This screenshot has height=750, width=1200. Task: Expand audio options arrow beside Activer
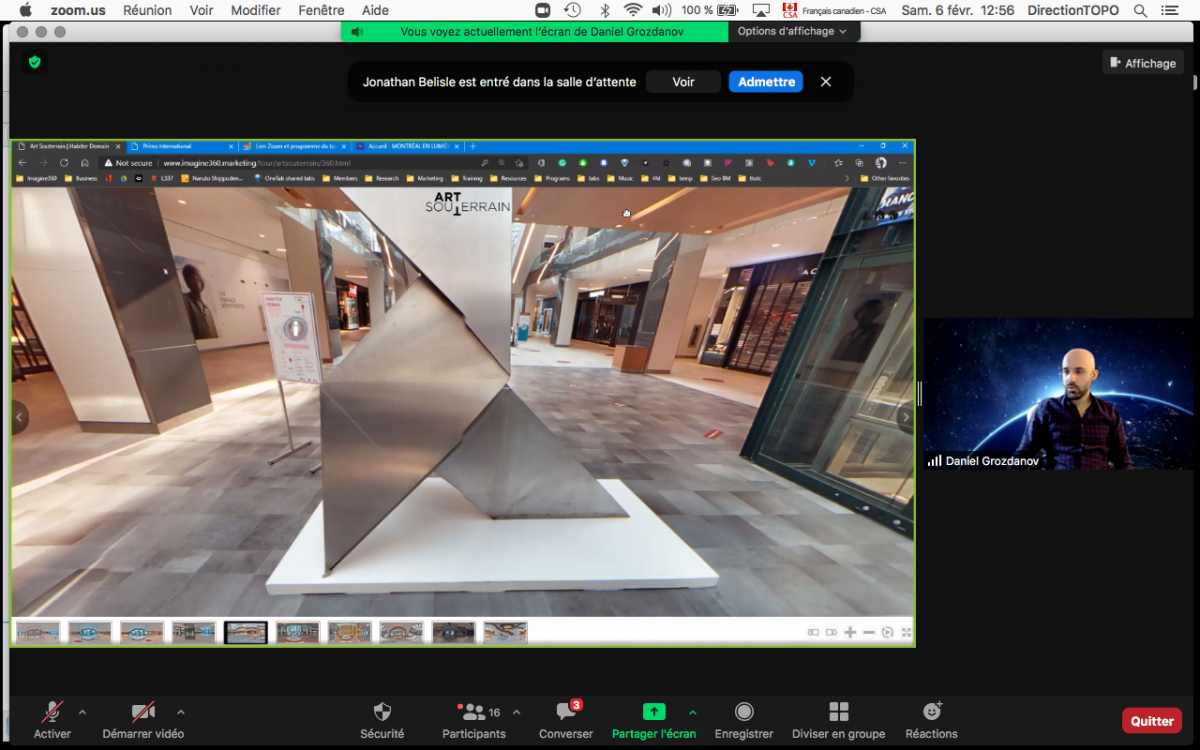pos(82,712)
